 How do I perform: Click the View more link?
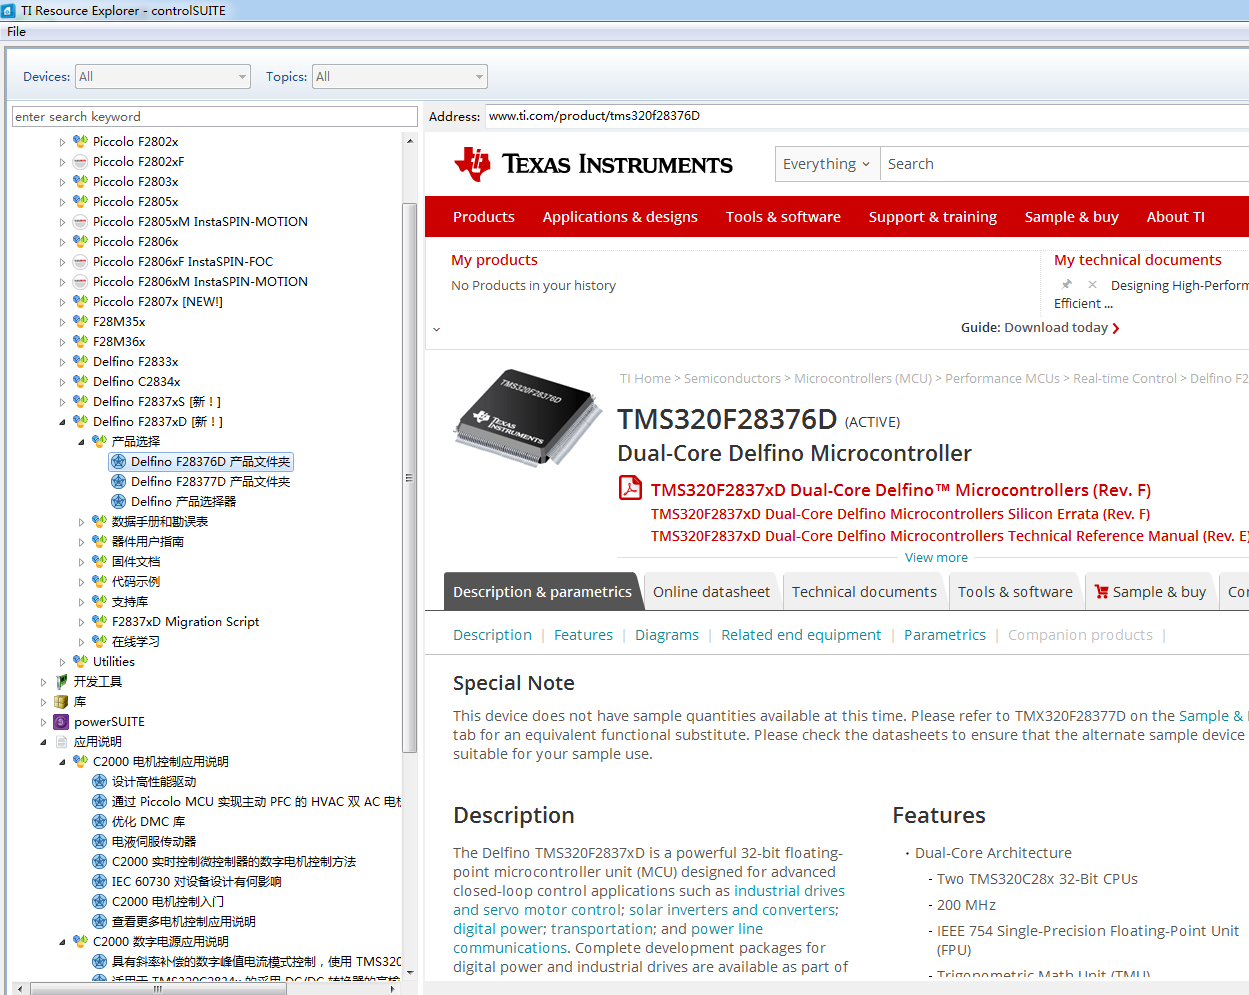[936, 558]
